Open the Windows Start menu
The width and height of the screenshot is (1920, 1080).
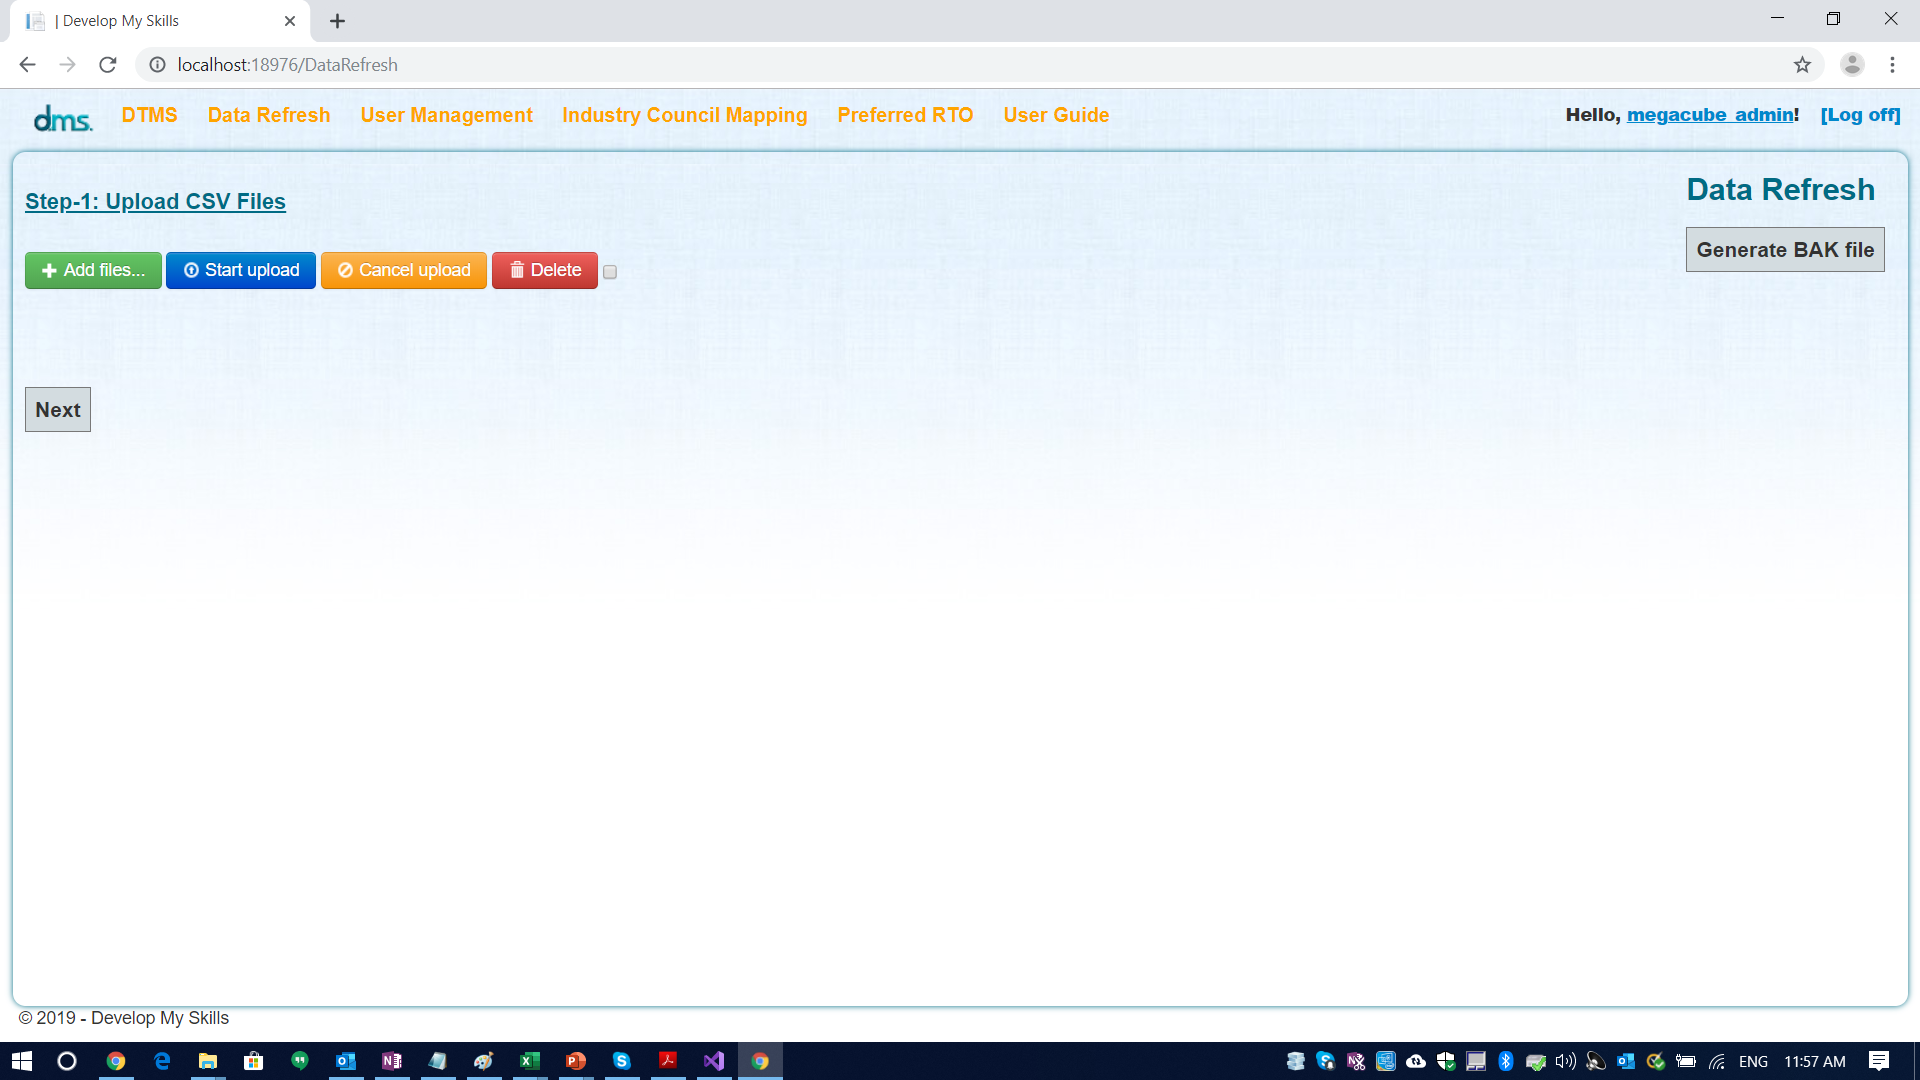[x=21, y=1061]
